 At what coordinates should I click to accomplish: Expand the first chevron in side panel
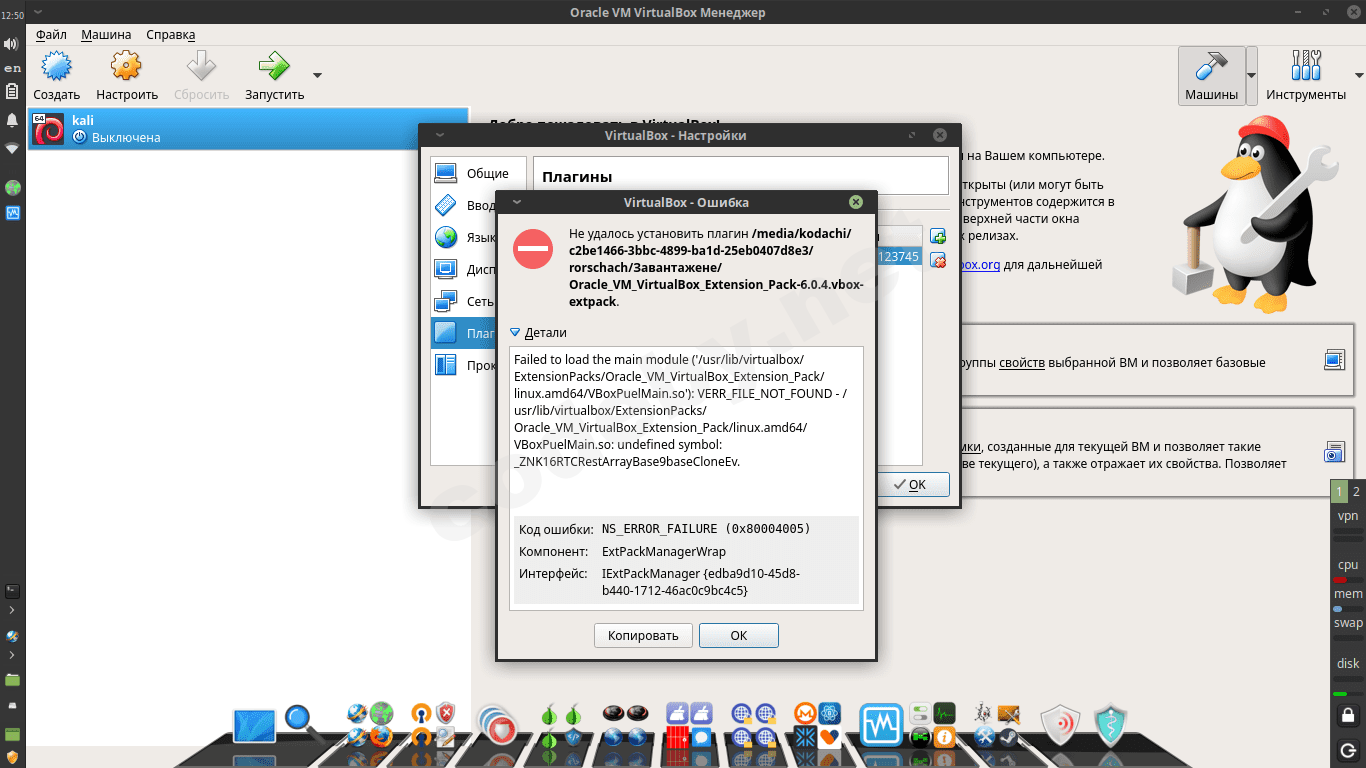12,609
